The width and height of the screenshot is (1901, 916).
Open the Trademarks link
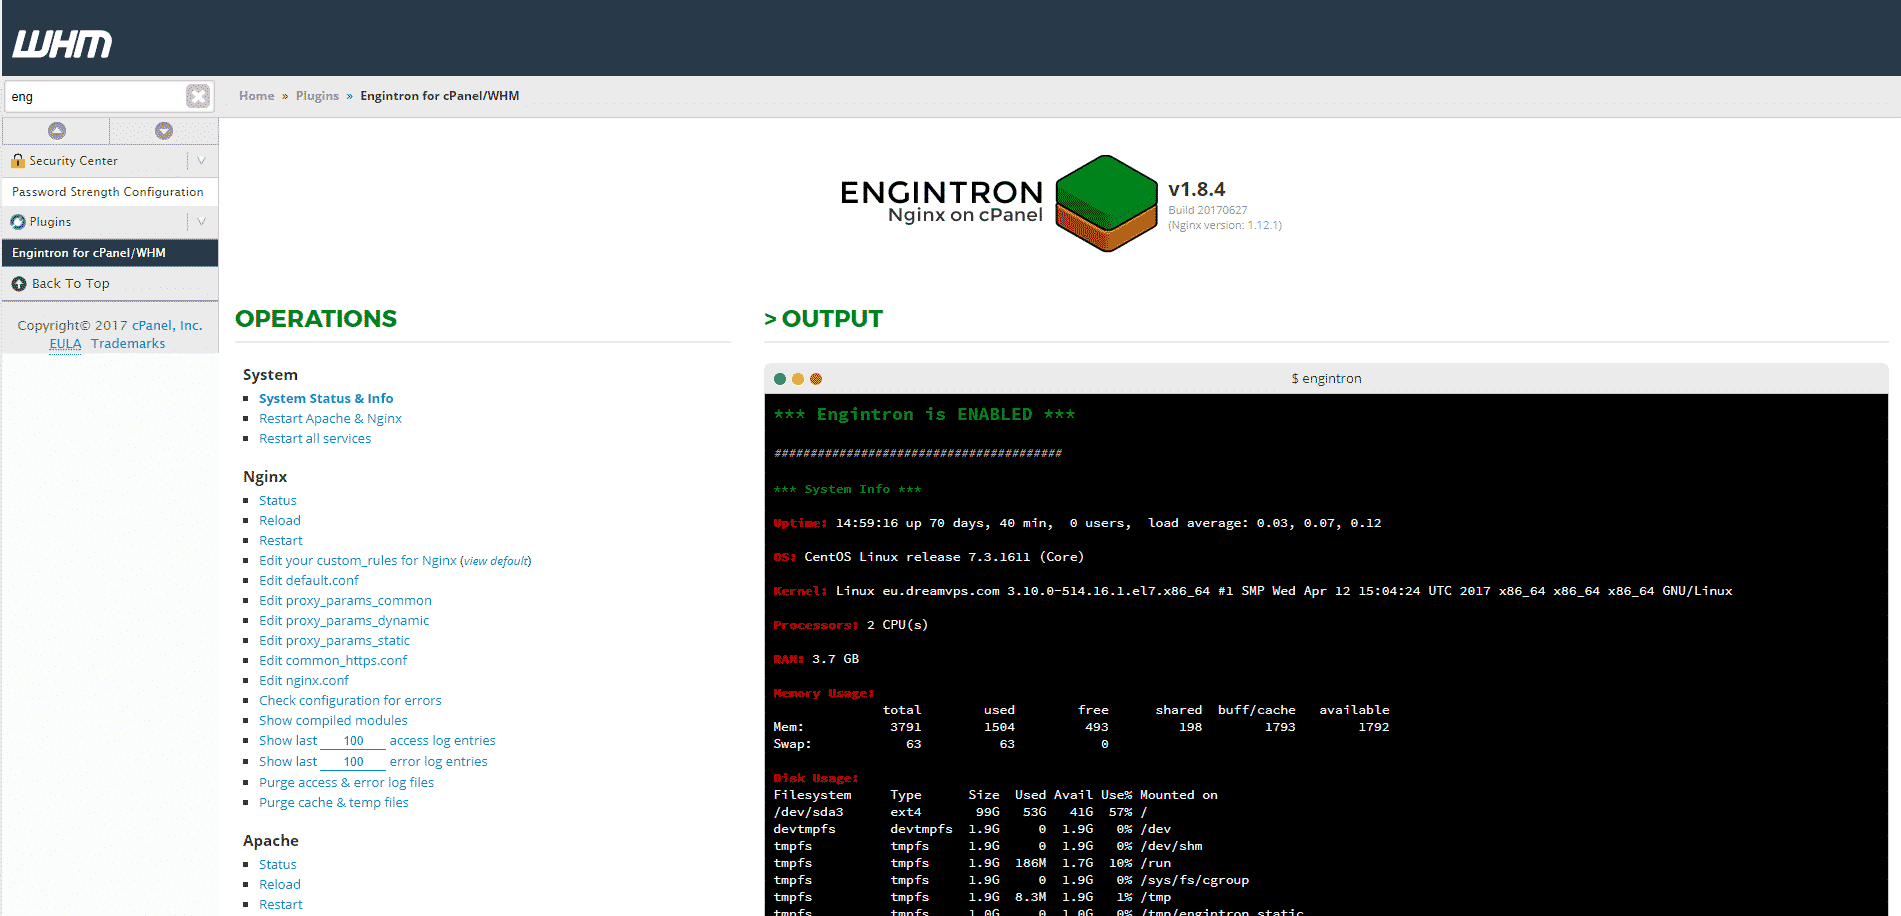point(128,344)
